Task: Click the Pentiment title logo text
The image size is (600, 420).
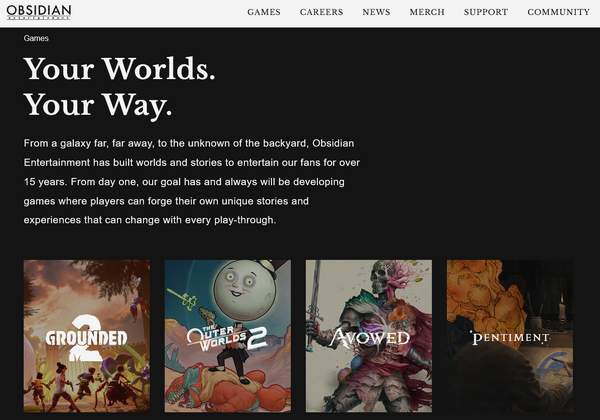Action: click(510, 338)
